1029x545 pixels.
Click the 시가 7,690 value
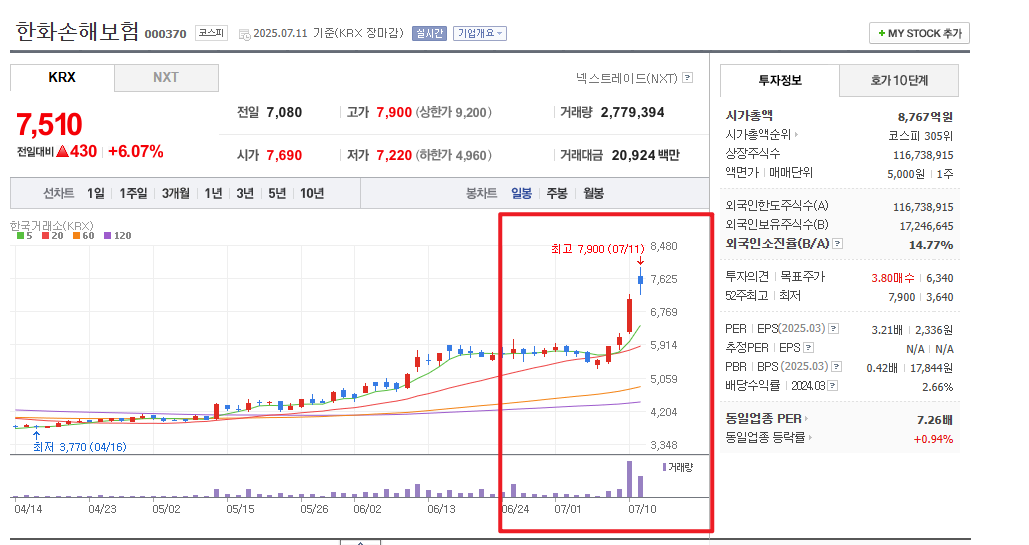click(x=284, y=156)
